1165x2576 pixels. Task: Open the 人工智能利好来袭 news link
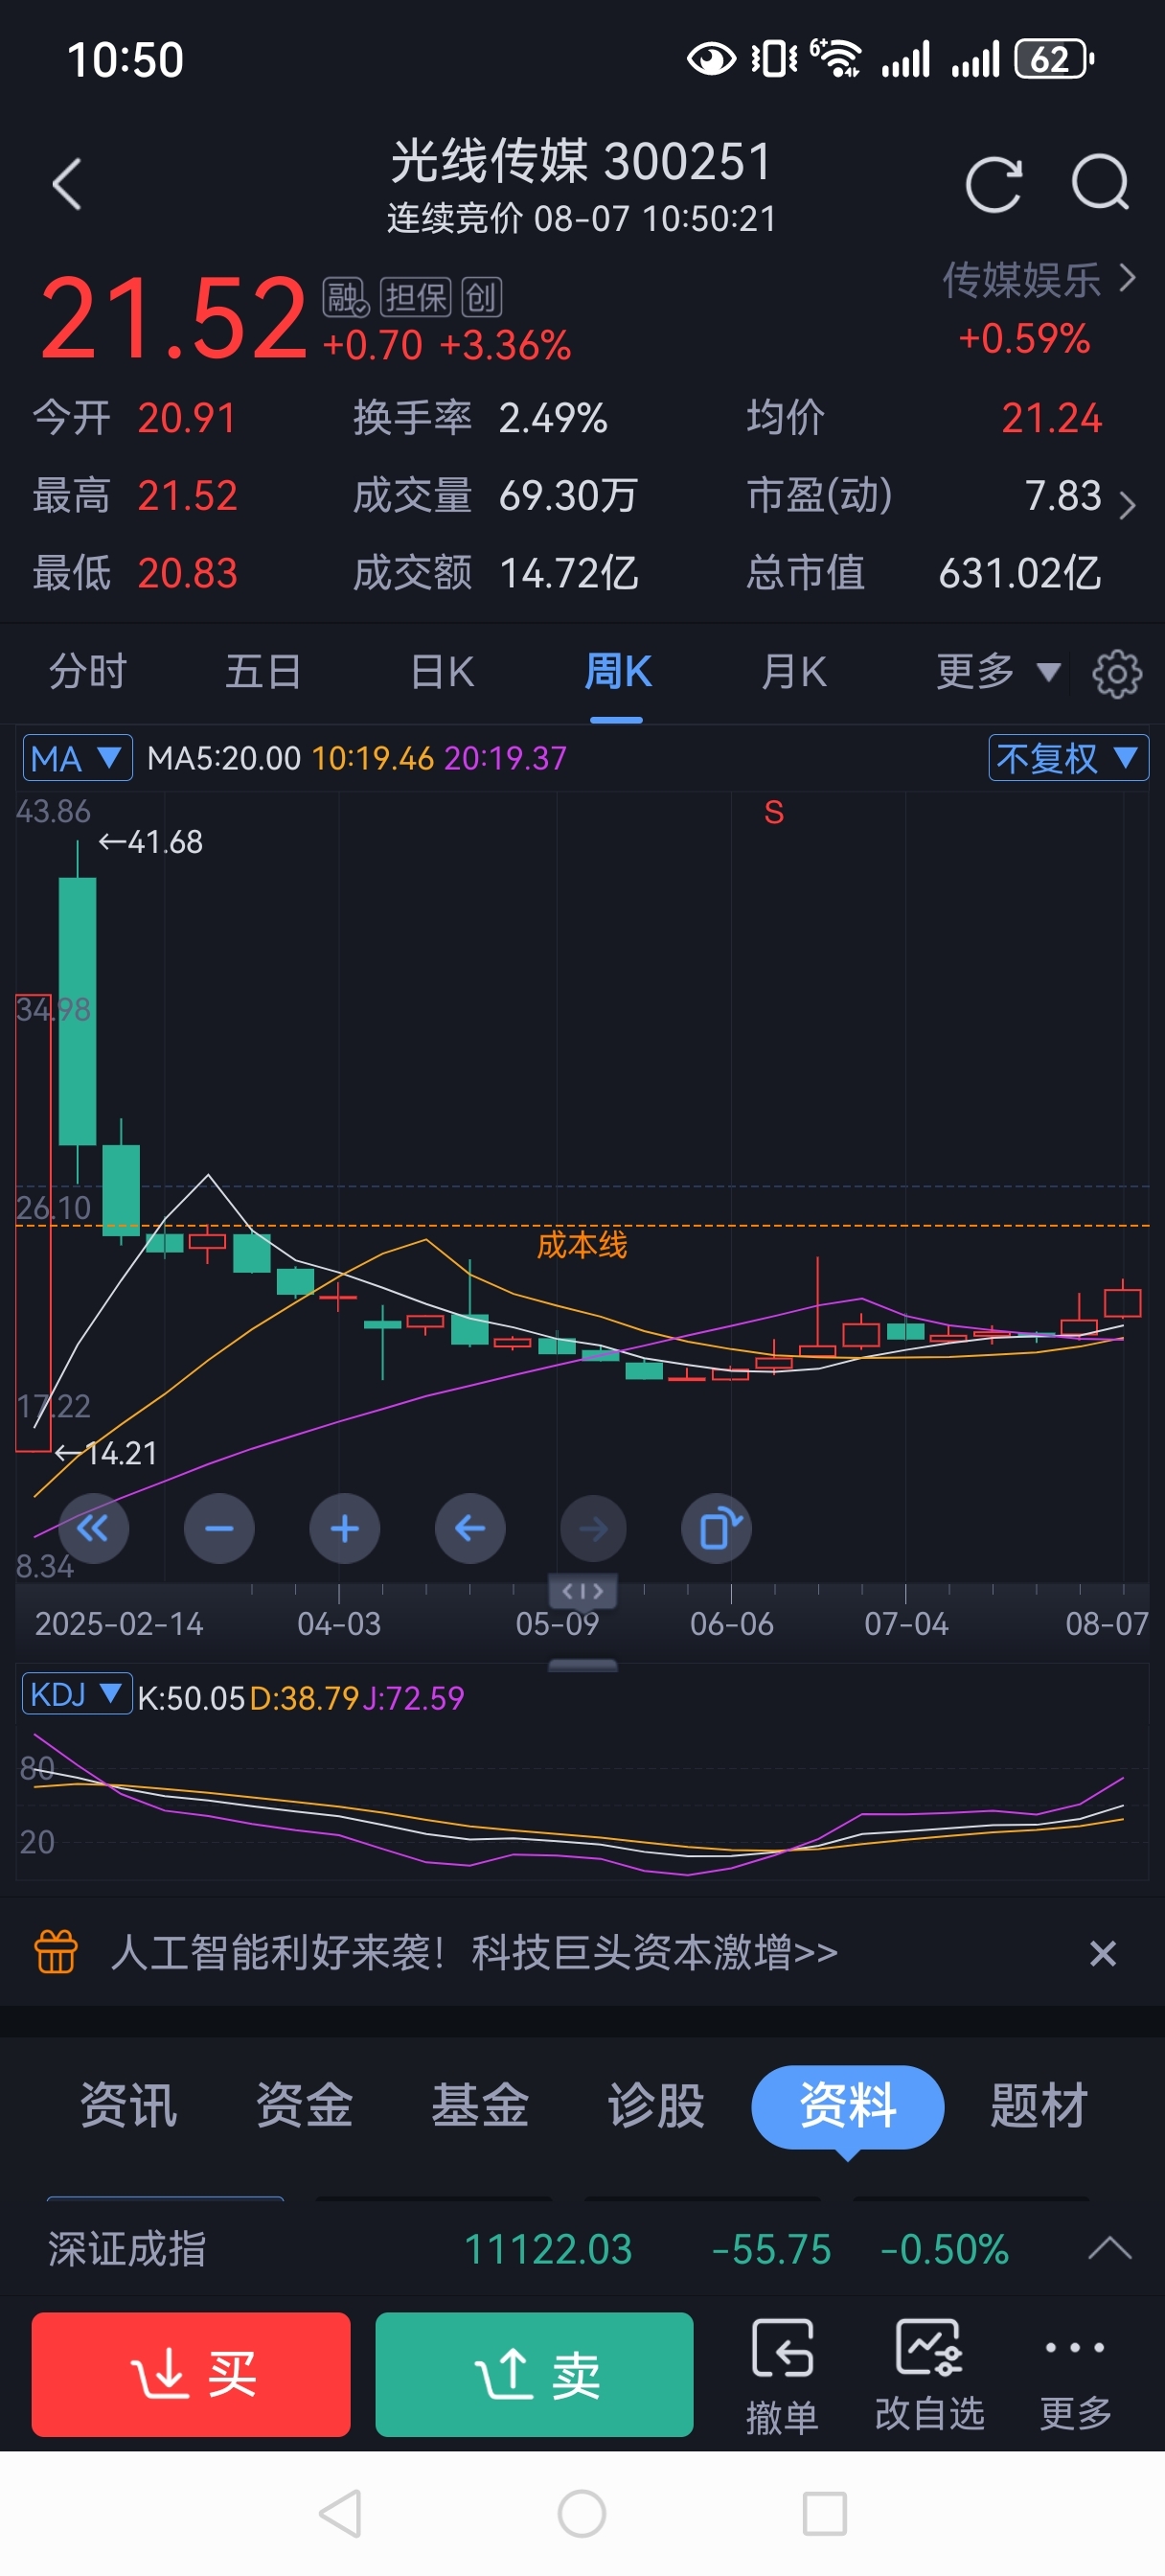474,1951
